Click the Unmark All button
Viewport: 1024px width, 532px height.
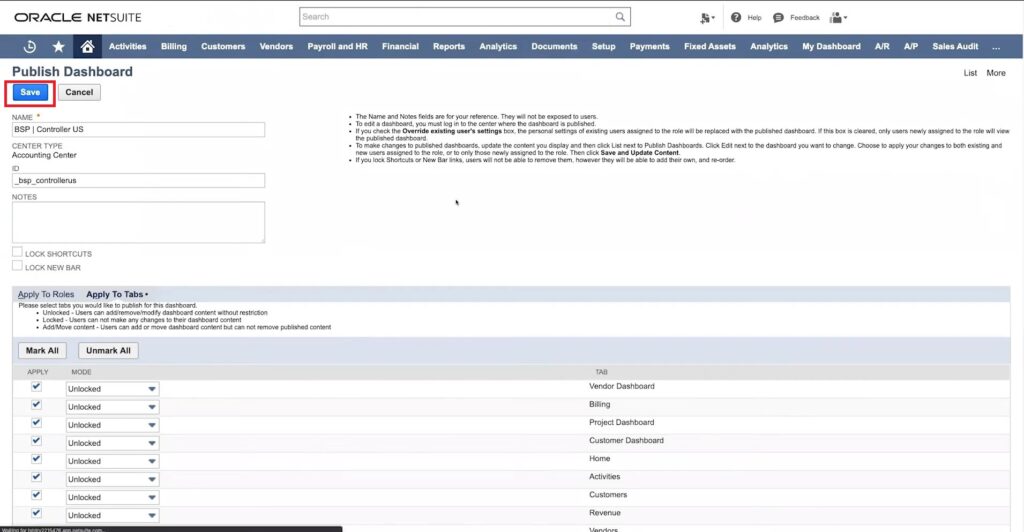click(x=108, y=351)
